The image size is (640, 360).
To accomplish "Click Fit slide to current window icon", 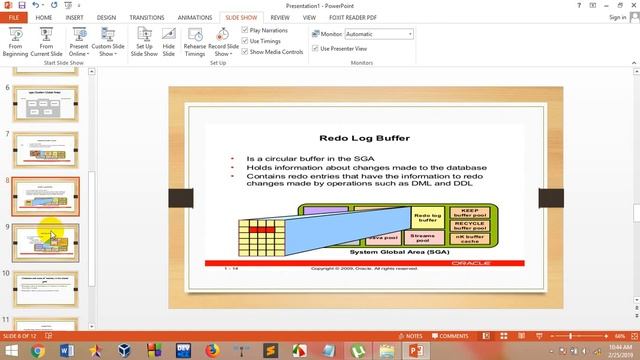I will coord(634,336).
